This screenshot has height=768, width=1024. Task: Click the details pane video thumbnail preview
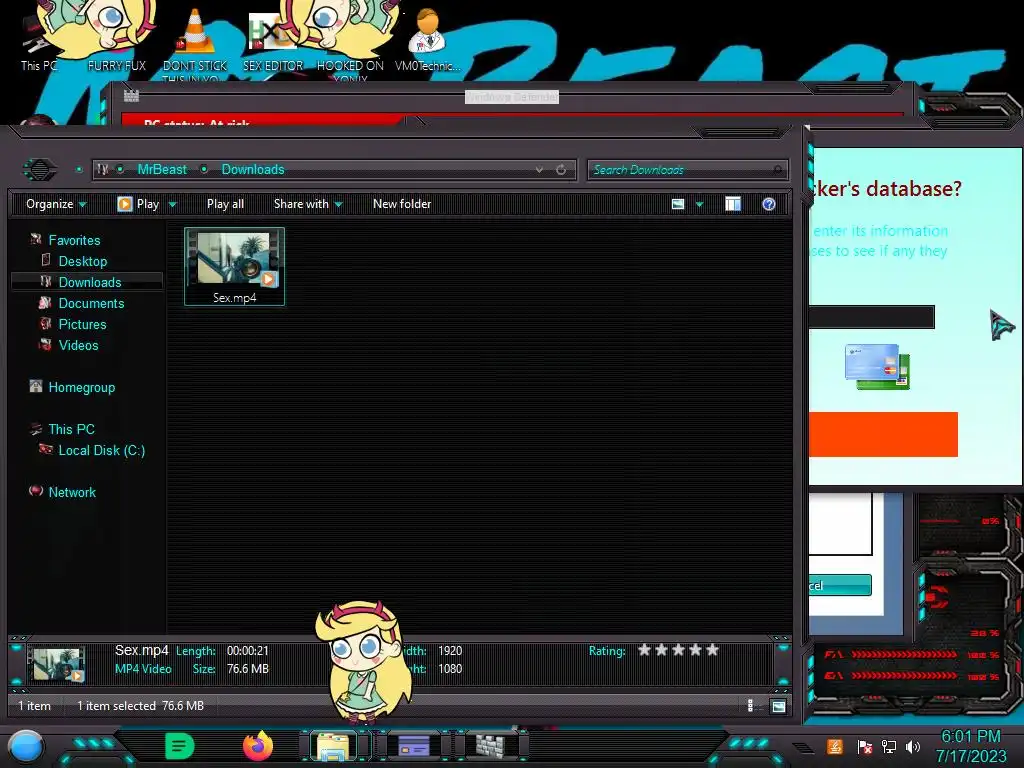(57, 664)
